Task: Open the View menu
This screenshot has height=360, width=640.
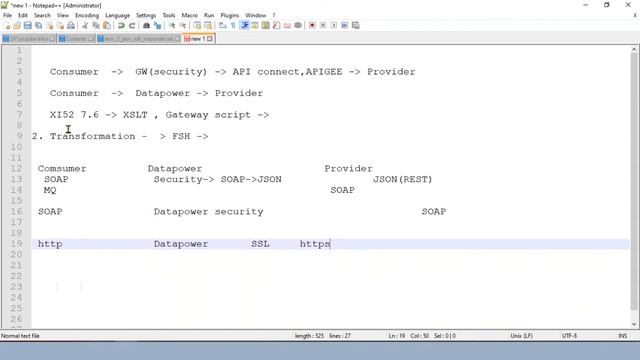Action: [62, 16]
